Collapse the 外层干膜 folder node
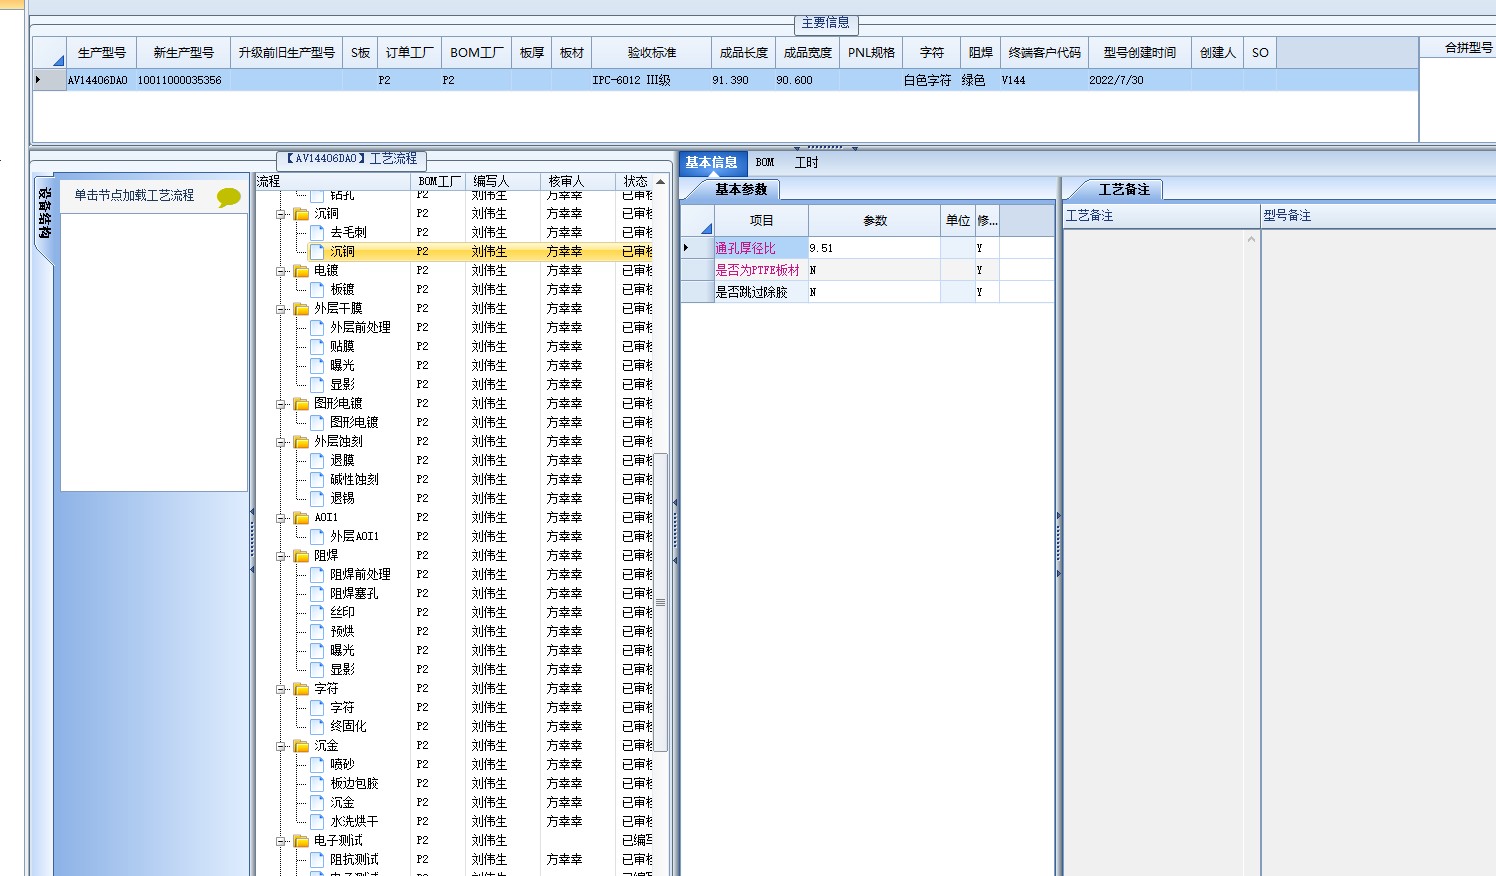Image resolution: width=1496 pixels, height=876 pixels. point(282,309)
